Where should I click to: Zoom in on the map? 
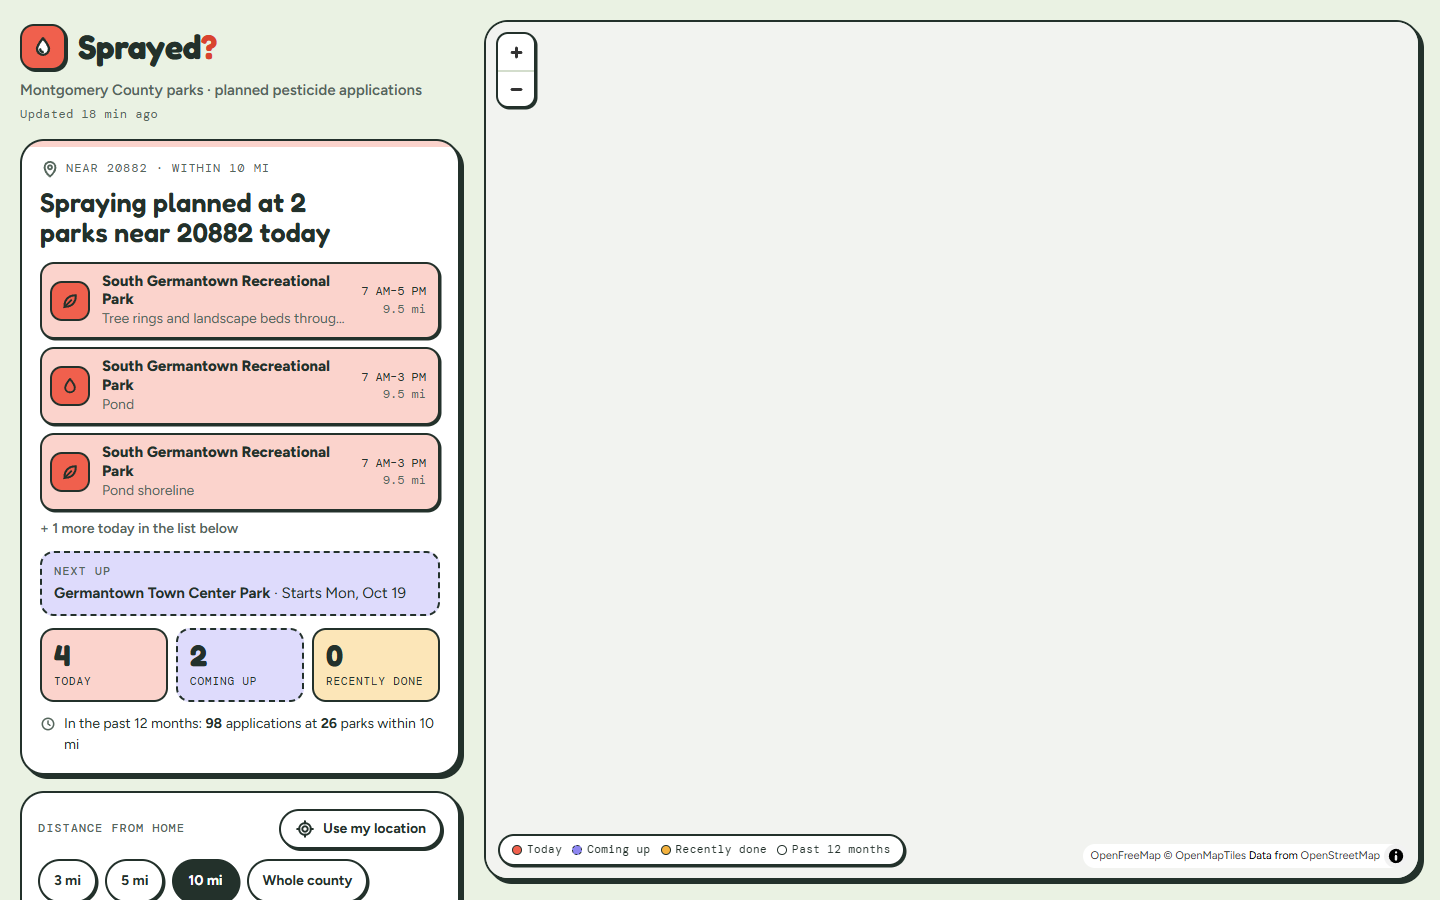click(x=516, y=53)
